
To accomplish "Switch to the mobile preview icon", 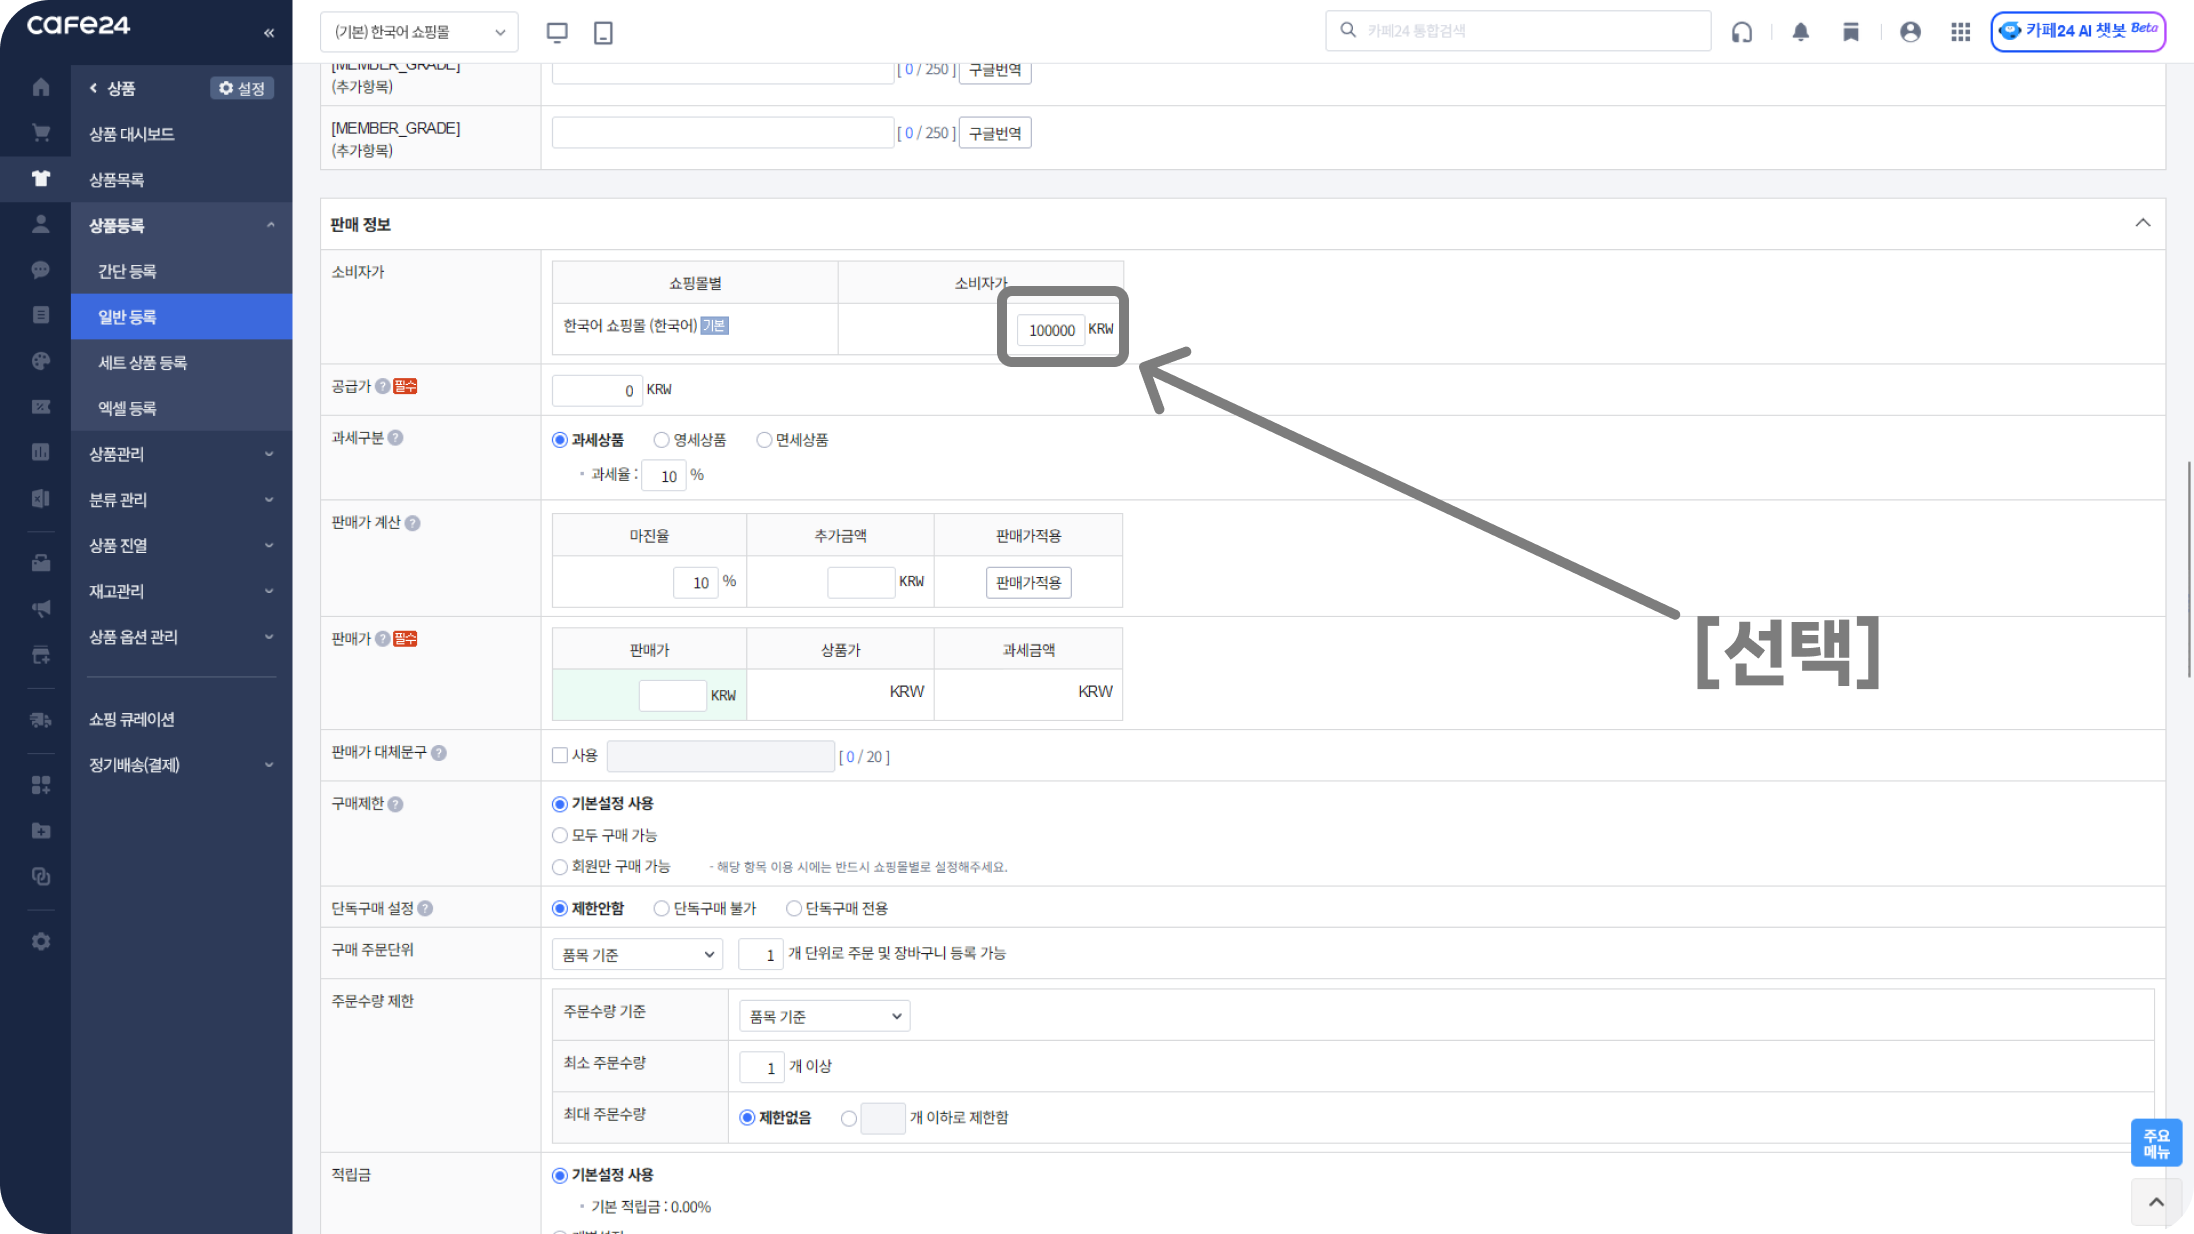I will pyautogui.click(x=603, y=32).
